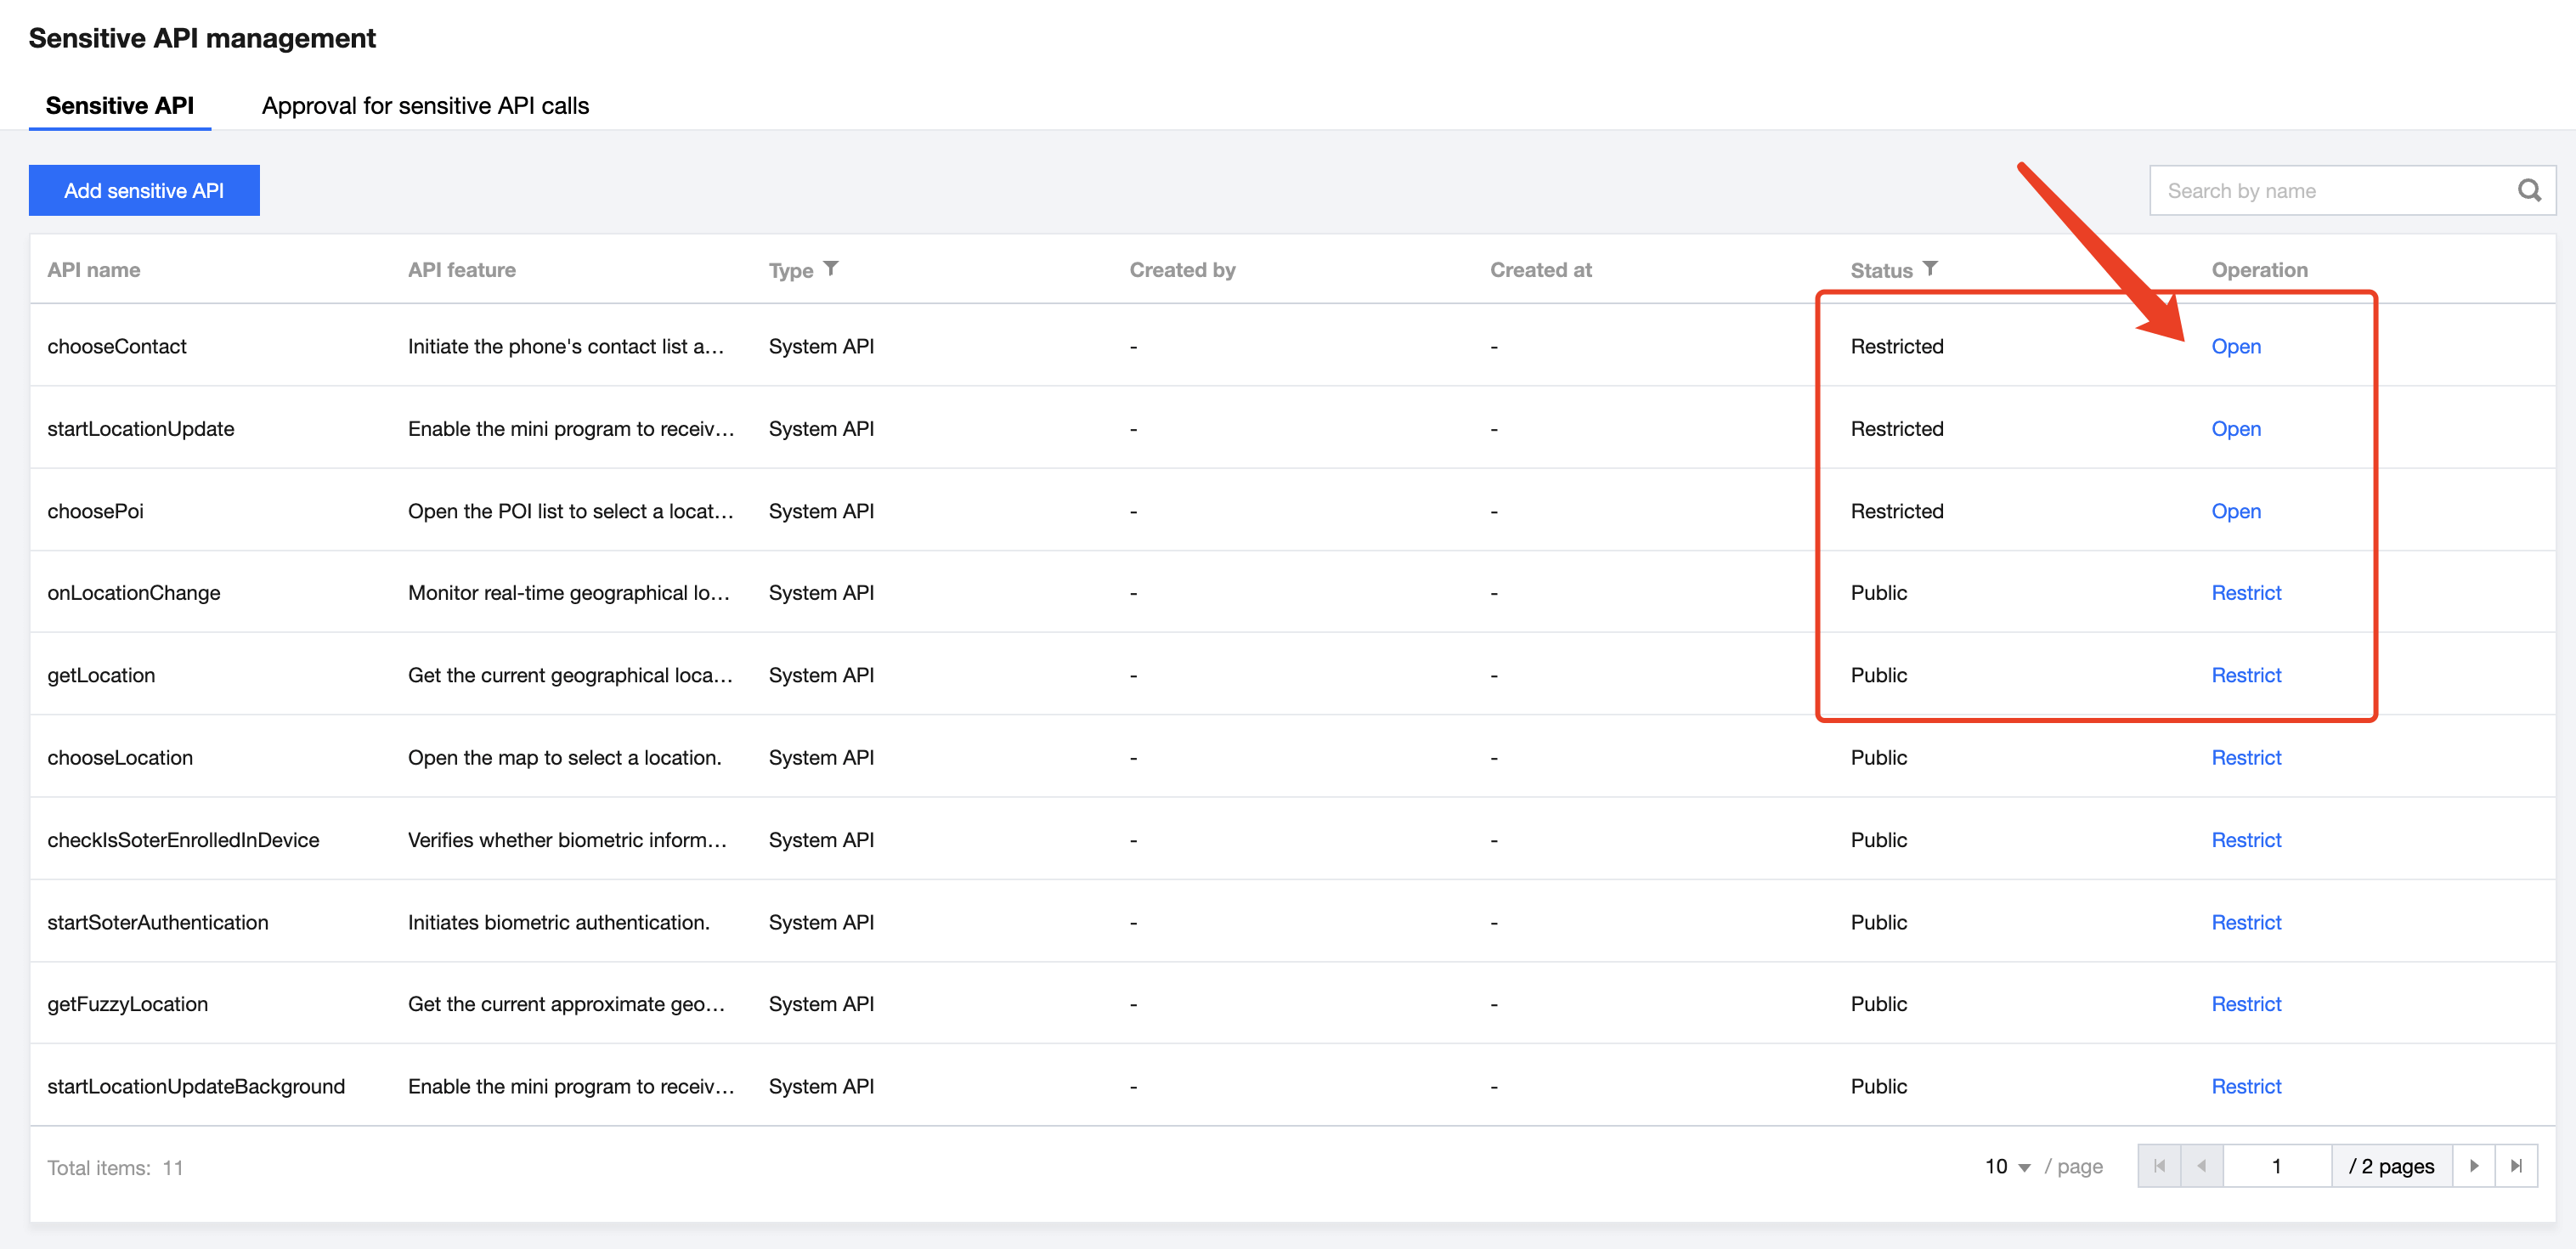Click Open for chooseContact API
The width and height of the screenshot is (2576, 1249).
(x=2235, y=346)
